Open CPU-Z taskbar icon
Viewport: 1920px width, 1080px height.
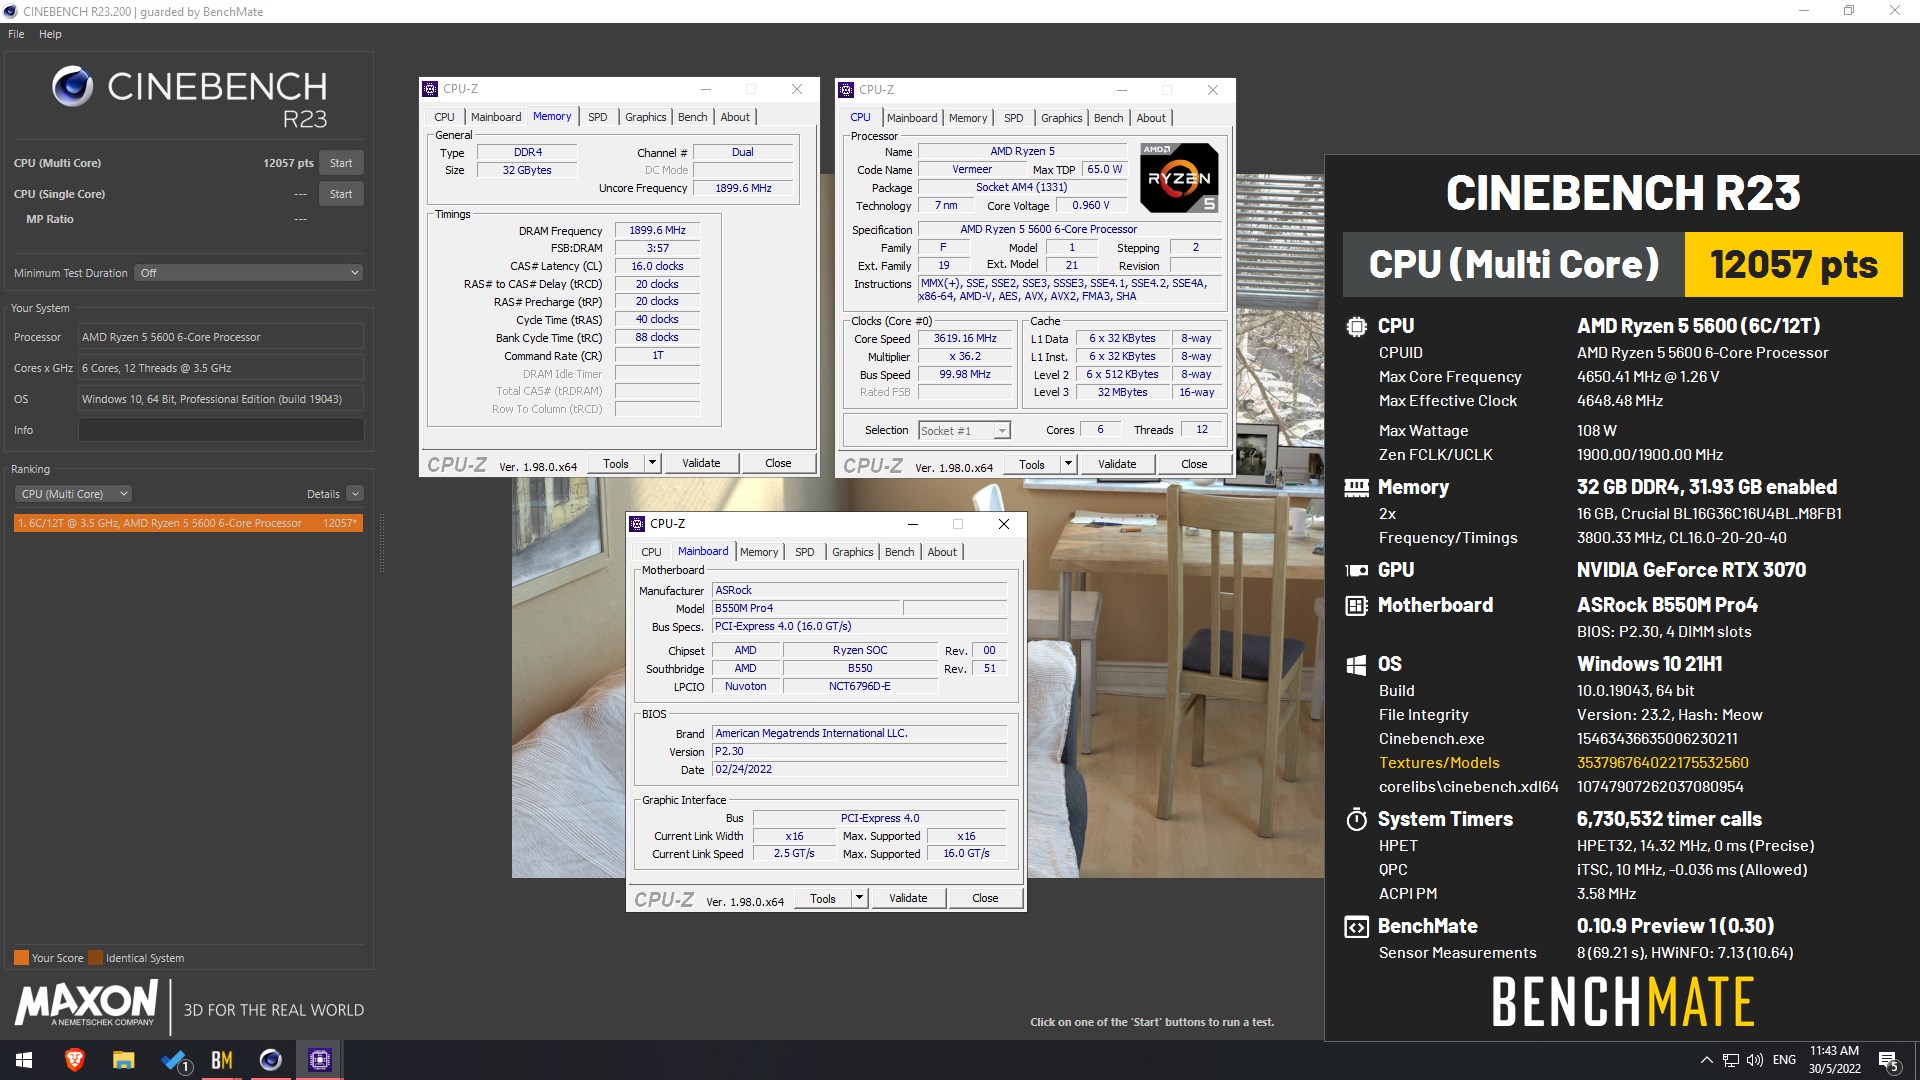(x=320, y=1060)
